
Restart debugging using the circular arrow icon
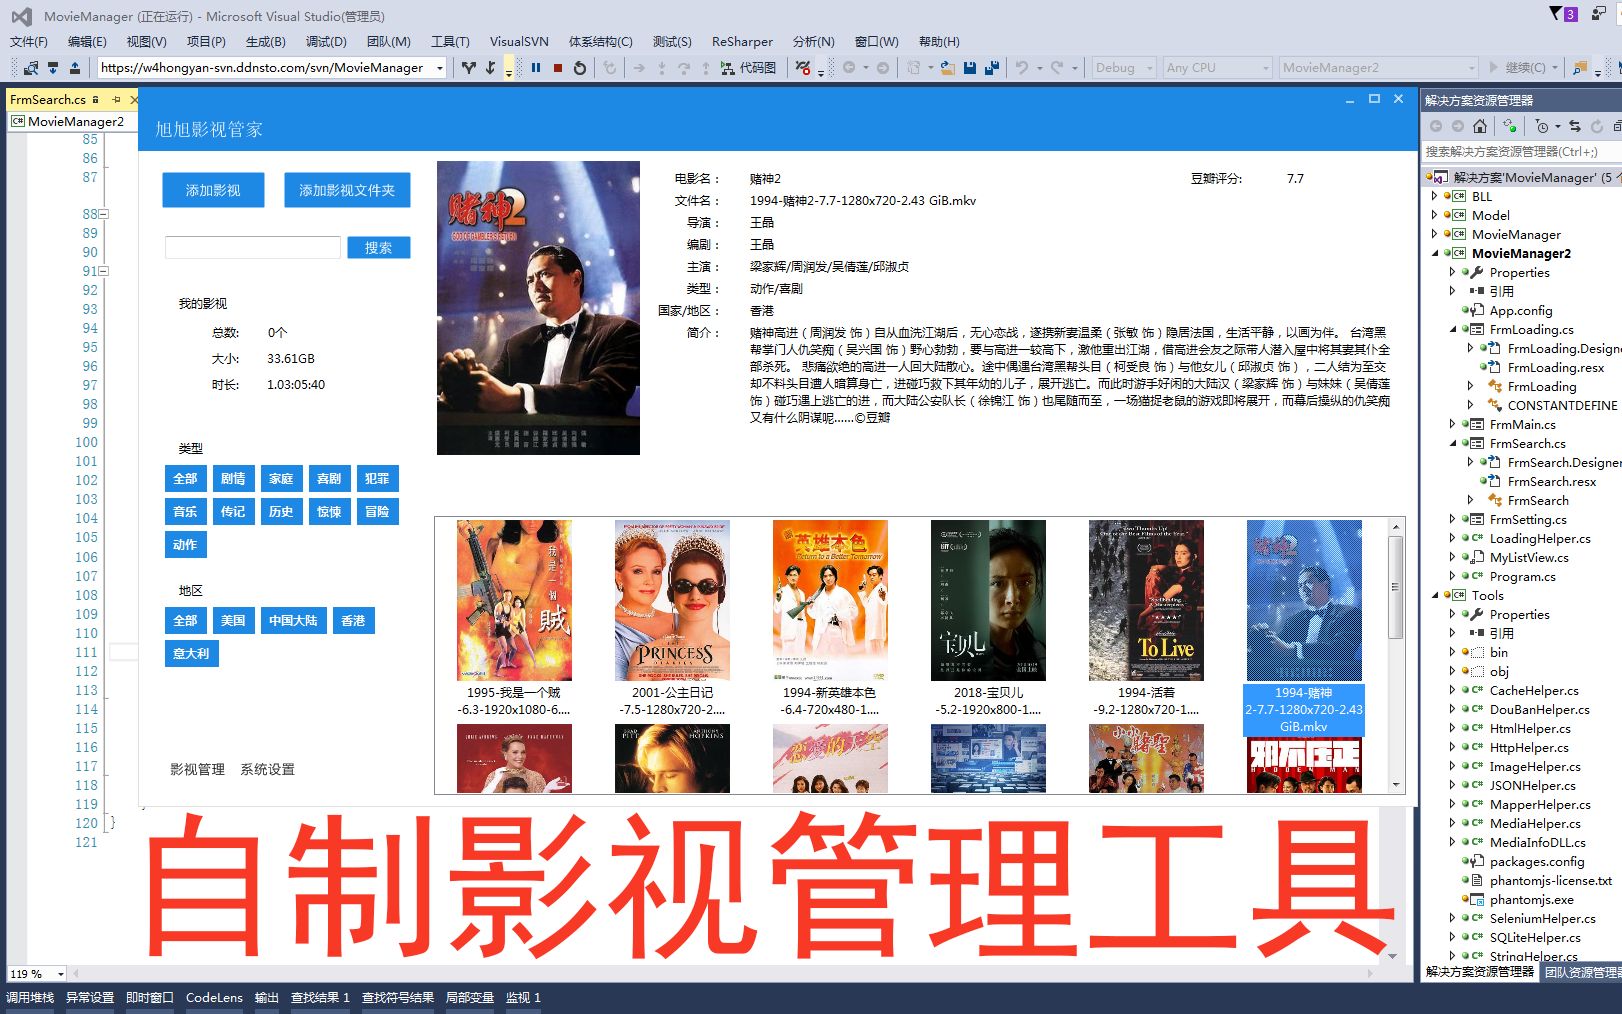click(580, 68)
